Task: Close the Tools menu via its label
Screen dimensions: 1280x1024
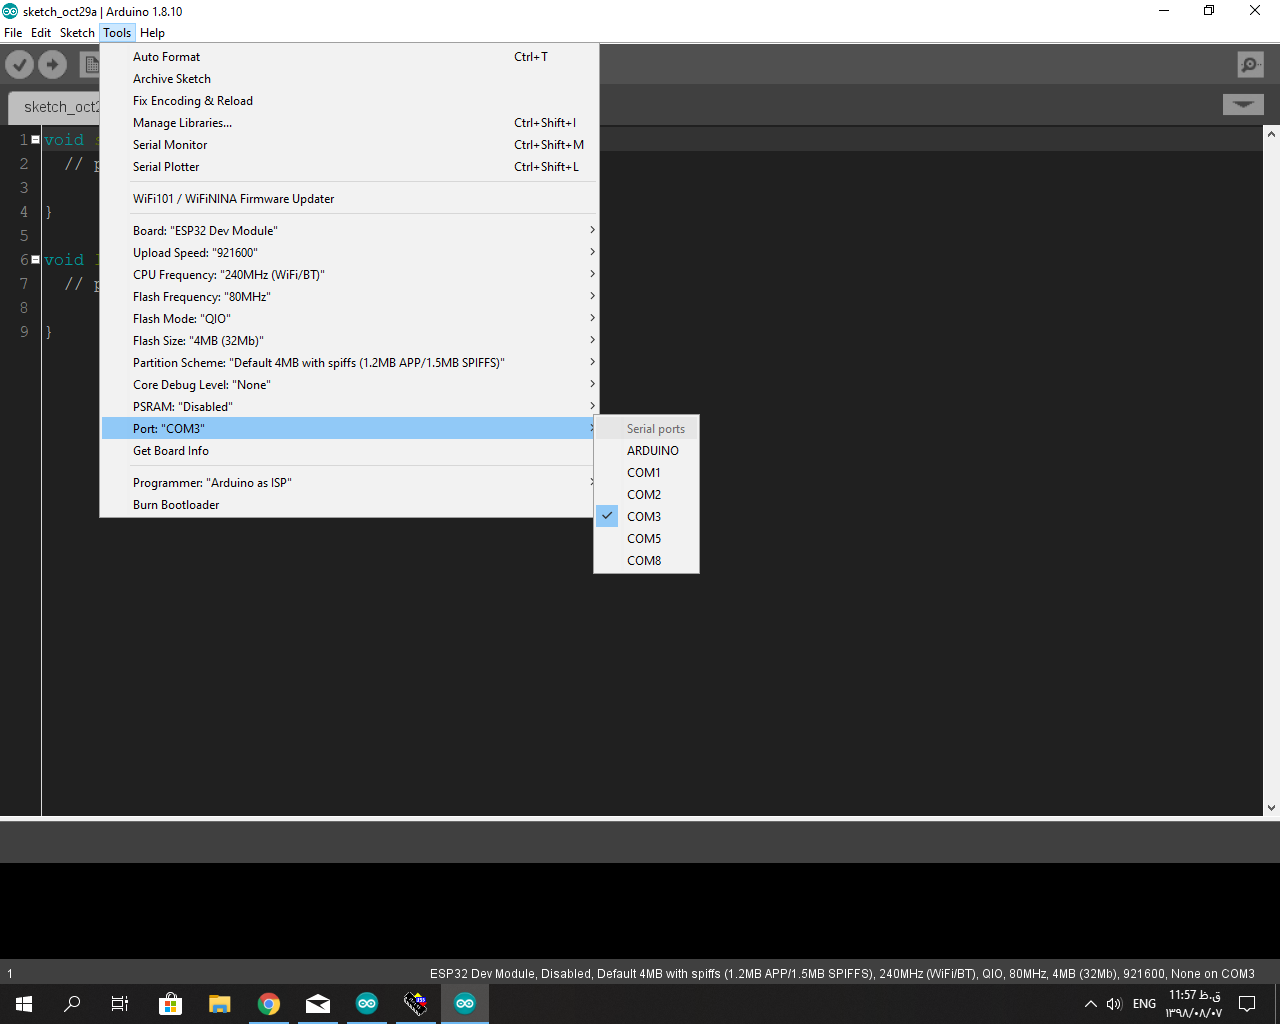Action: 117,33
